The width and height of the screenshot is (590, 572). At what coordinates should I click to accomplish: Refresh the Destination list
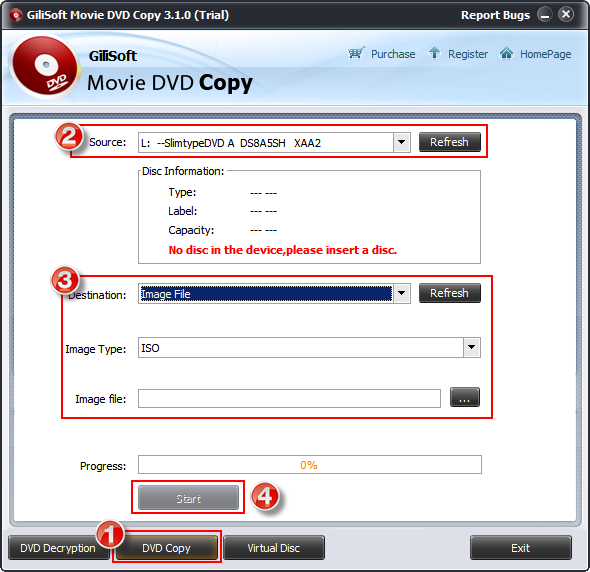coord(450,293)
